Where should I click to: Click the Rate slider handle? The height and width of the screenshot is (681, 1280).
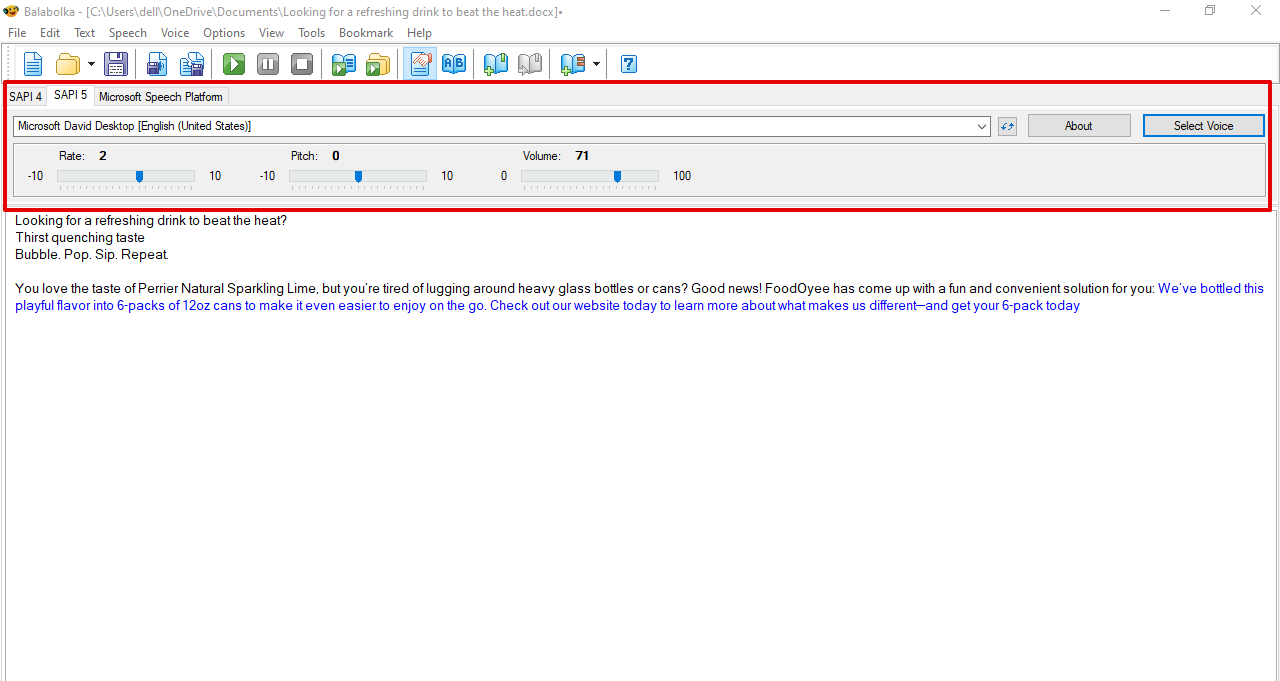click(139, 176)
